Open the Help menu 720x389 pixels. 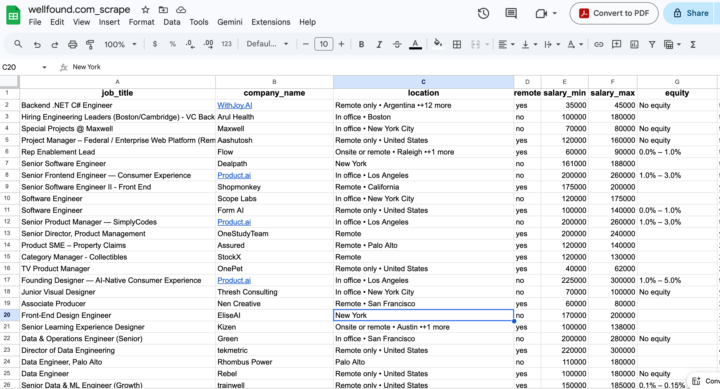pos(307,22)
